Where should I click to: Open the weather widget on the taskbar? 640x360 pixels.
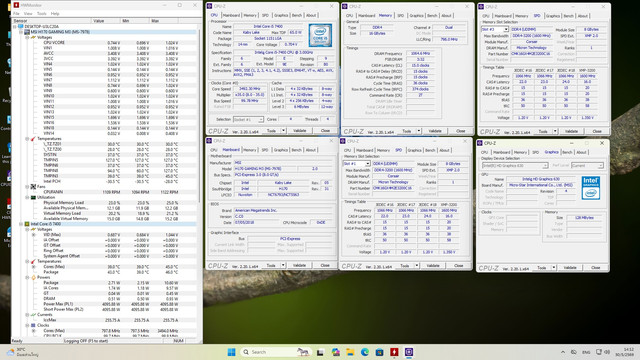tap(22, 352)
